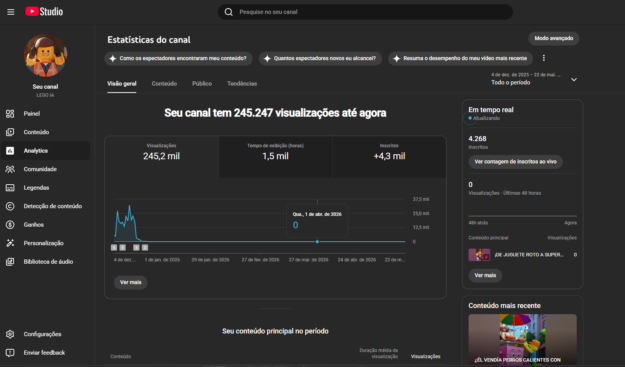Screen dimensions: 625x367
Task: Select the Visualizações 245,2 mil metric card
Action: tap(161, 157)
